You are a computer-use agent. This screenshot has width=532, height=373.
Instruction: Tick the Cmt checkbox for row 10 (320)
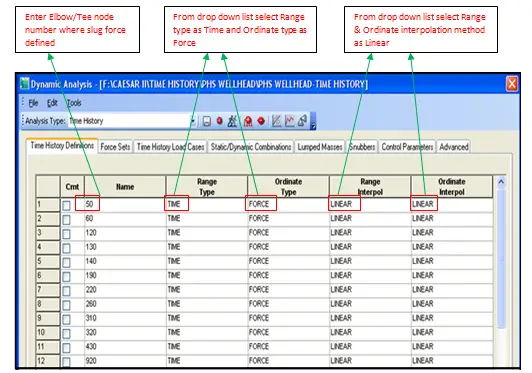tap(66, 334)
